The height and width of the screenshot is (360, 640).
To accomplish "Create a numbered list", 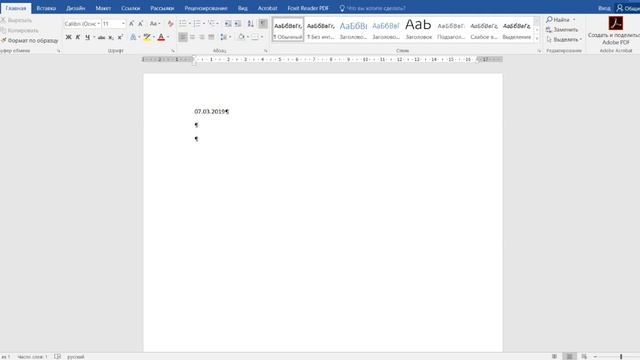I will (x=197, y=24).
